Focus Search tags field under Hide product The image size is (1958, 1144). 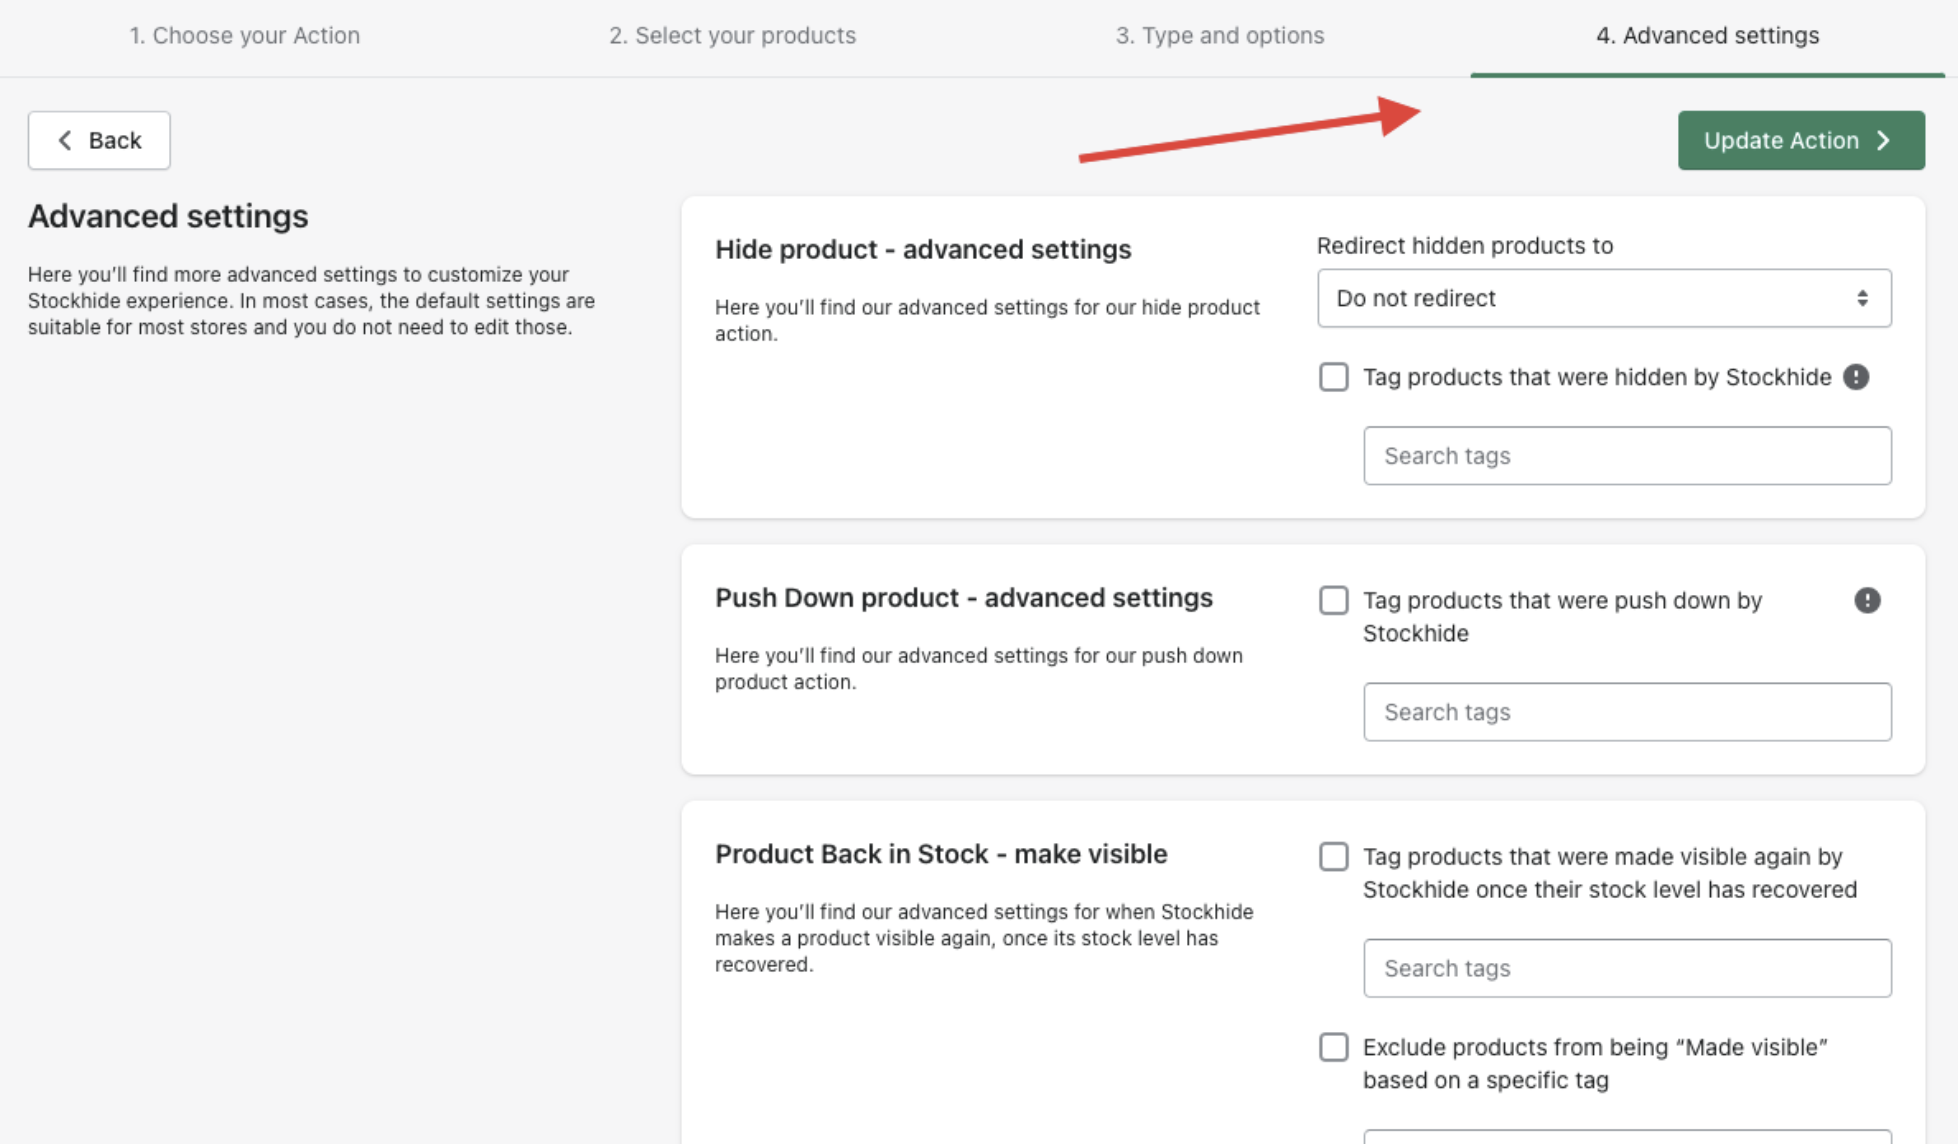click(1626, 456)
